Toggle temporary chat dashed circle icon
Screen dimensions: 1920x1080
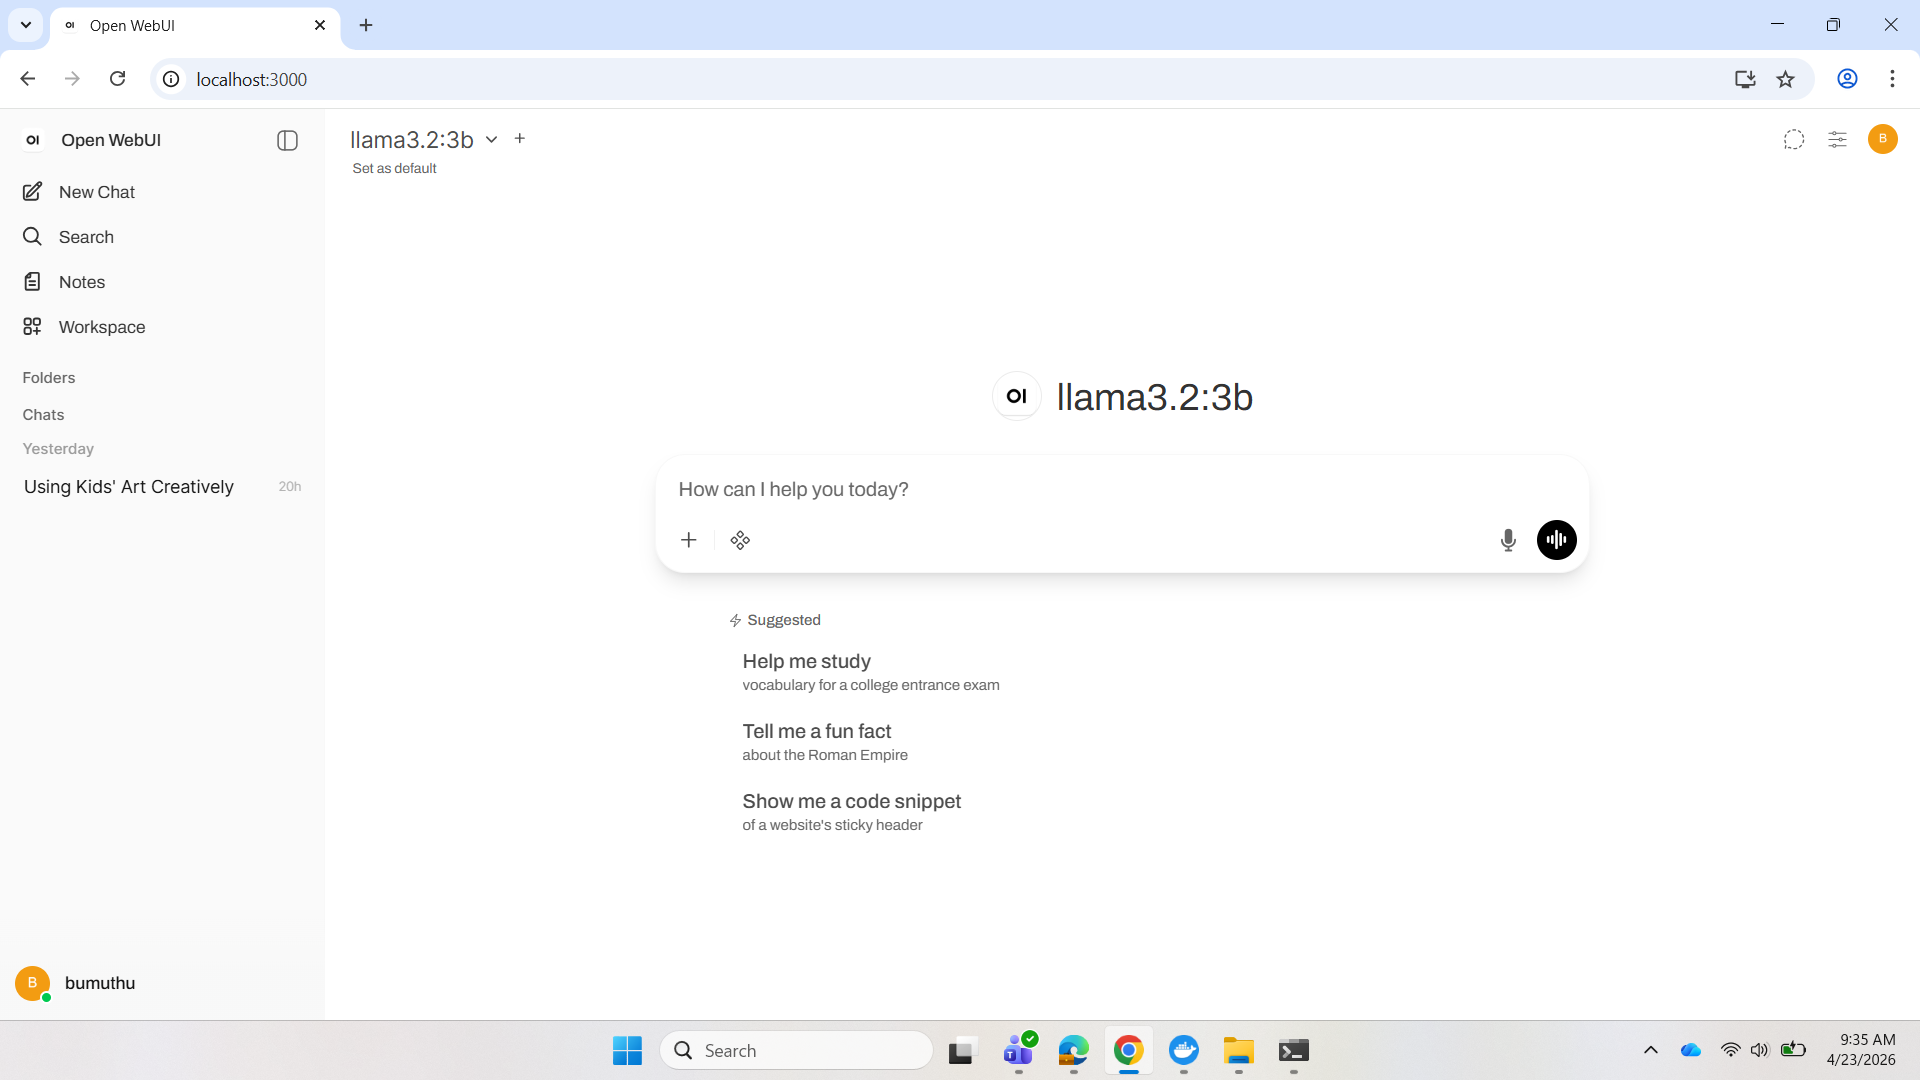pyautogui.click(x=1794, y=139)
